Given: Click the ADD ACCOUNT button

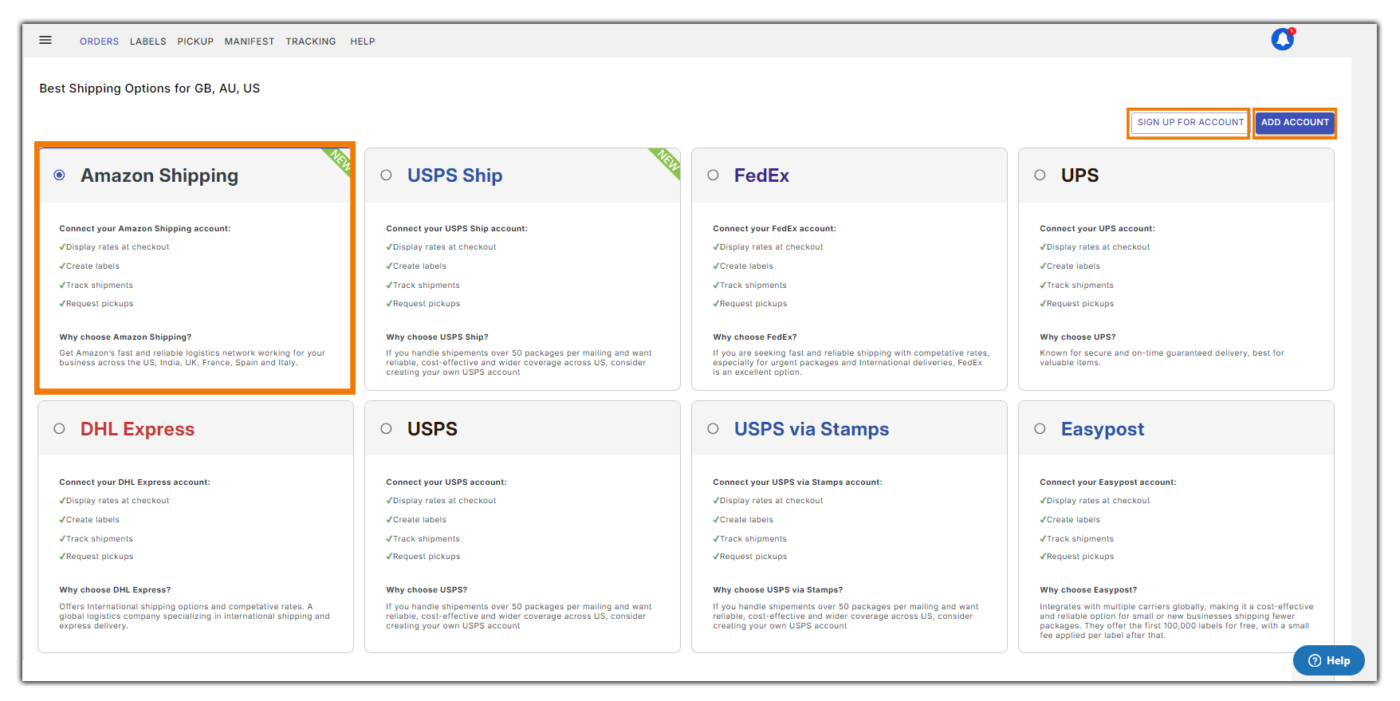Looking at the screenshot, I should [x=1294, y=122].
